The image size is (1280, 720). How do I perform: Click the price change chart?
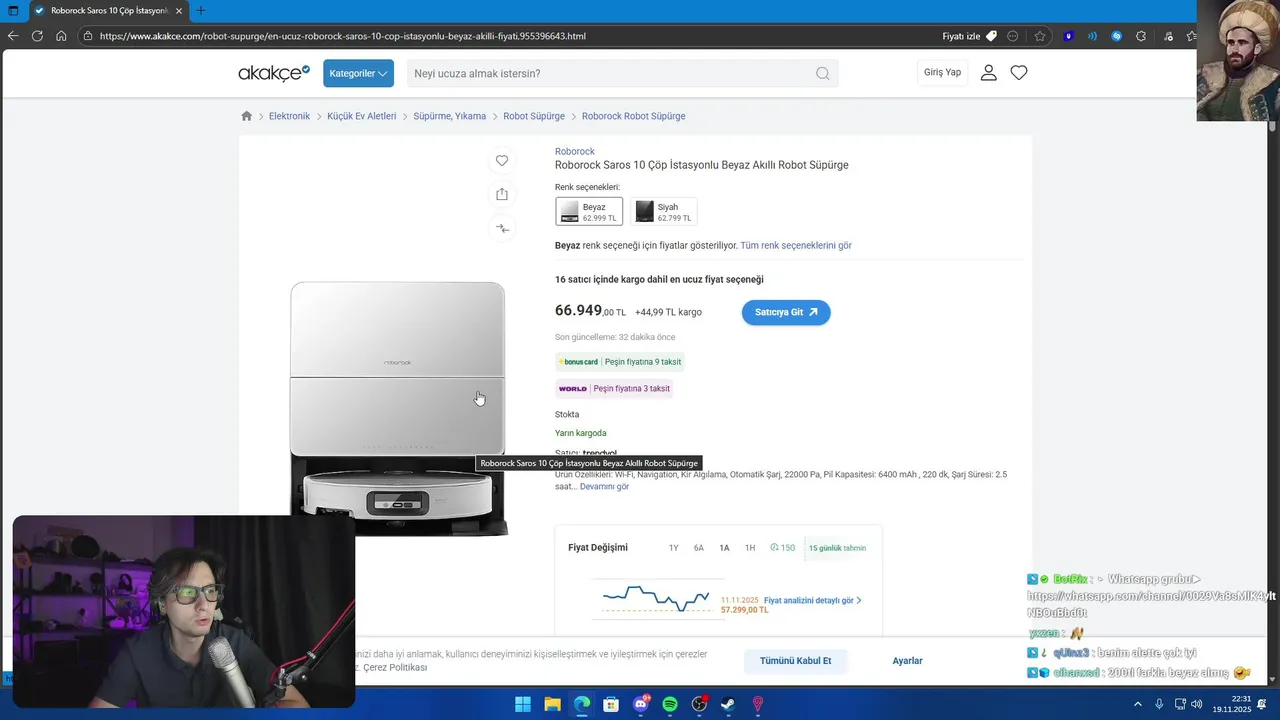(x=657, y=599)
